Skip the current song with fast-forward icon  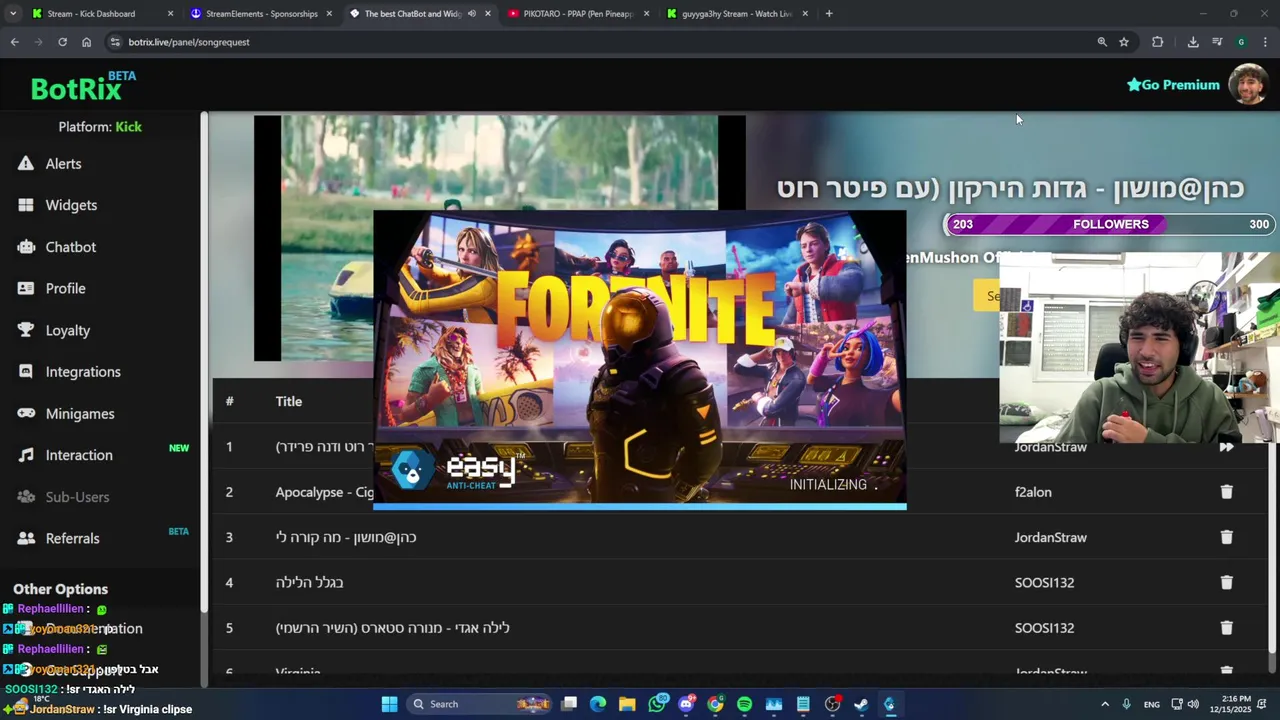pyautogui.click(x=1226, y=447)
